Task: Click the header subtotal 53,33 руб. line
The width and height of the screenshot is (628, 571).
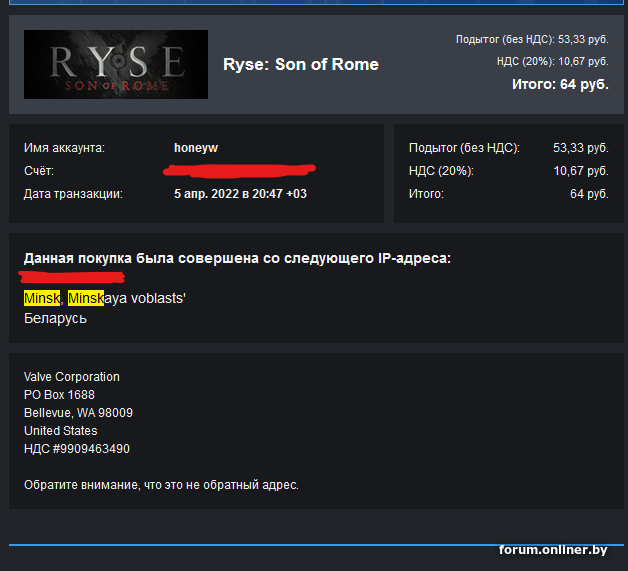Action: point(532,39)
